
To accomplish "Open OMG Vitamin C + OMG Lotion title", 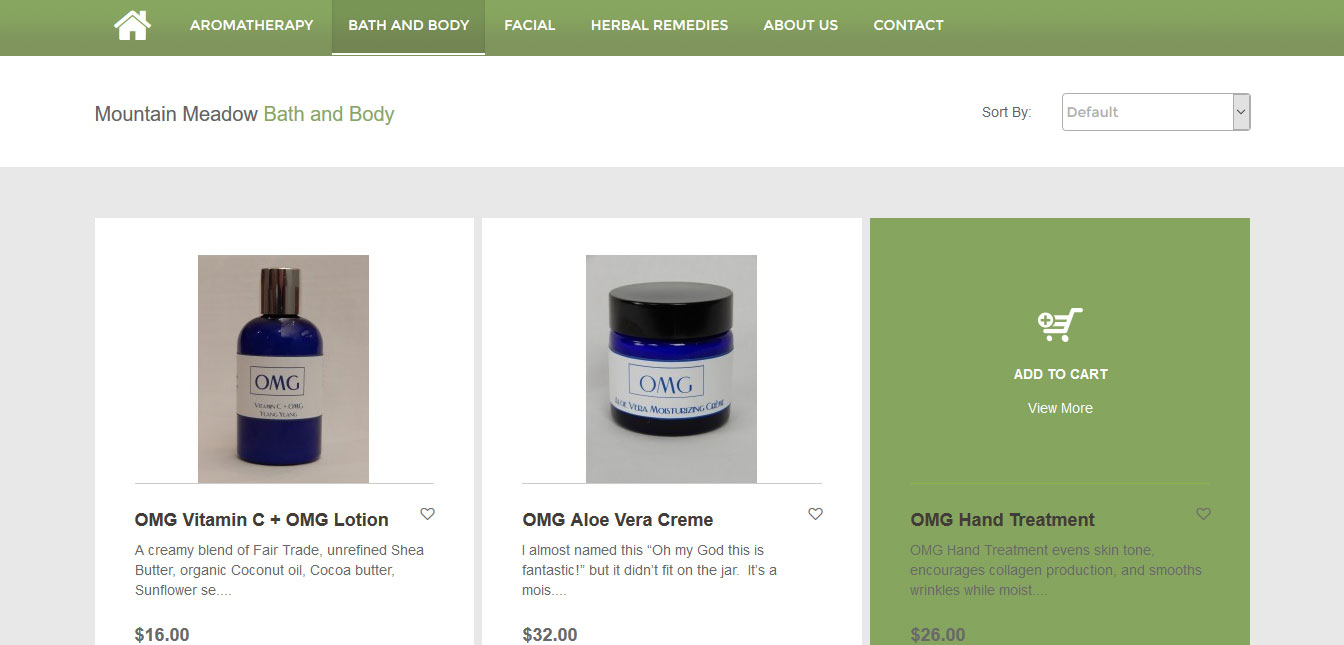I will pos(261,520).
